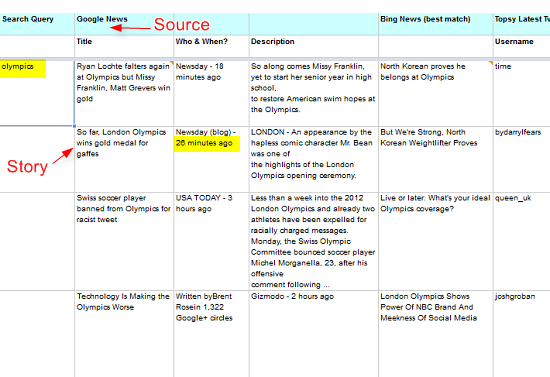Select the 'Search Query' header cell

pyautogui.click(x=37, y=24)
